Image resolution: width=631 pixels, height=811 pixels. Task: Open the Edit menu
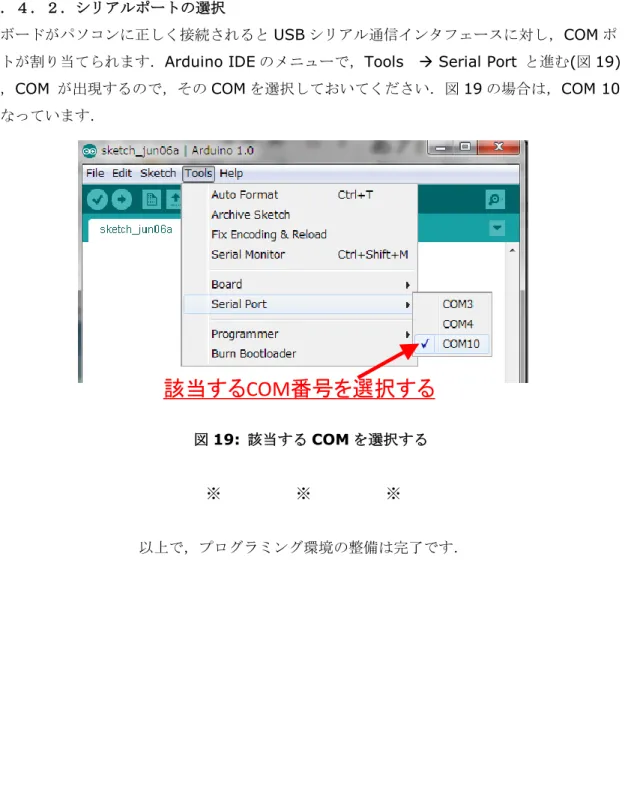(x=122, y=173)
